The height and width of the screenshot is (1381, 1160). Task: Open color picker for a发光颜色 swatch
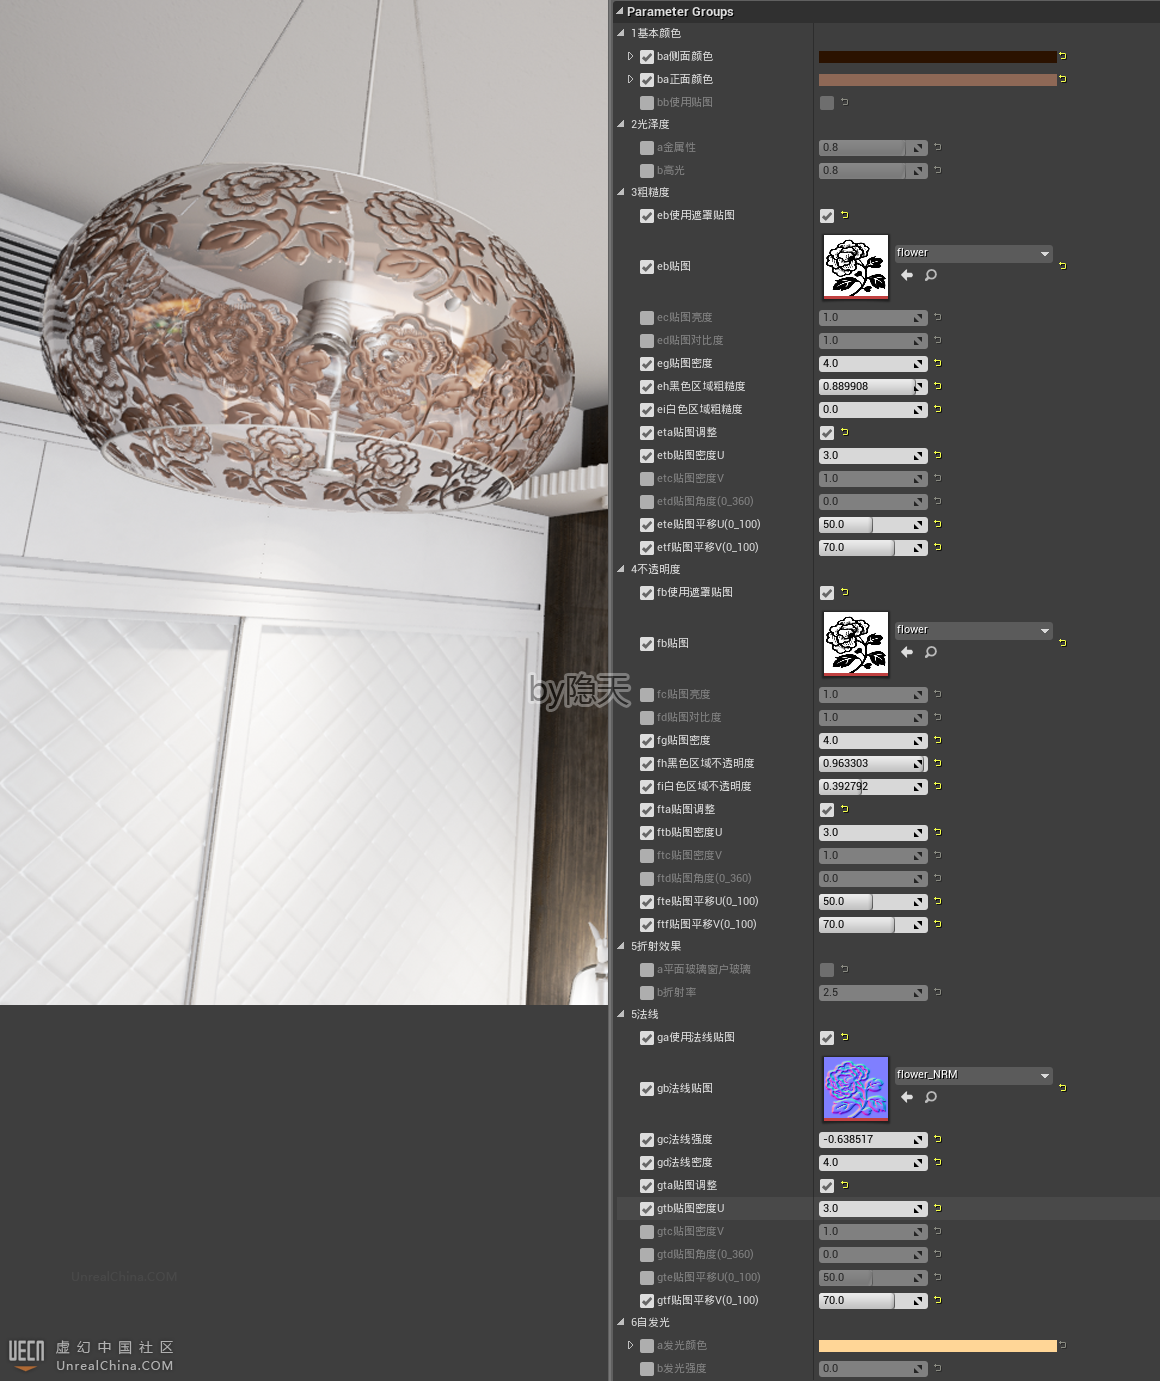tap(937, 1345)
